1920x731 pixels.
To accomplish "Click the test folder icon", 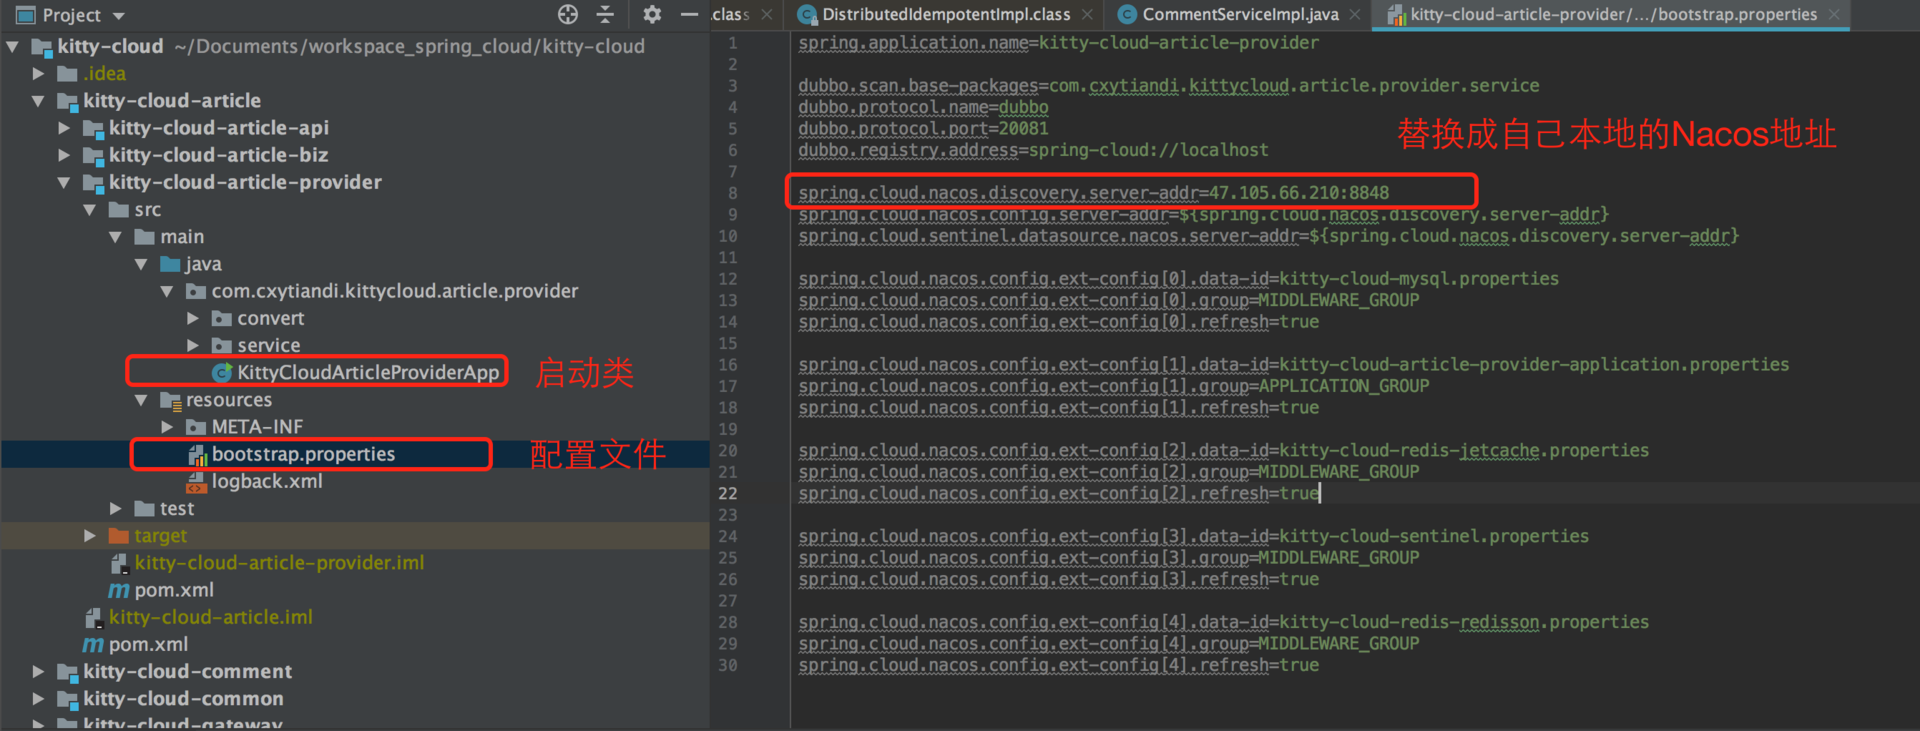I will coord(145,509).
